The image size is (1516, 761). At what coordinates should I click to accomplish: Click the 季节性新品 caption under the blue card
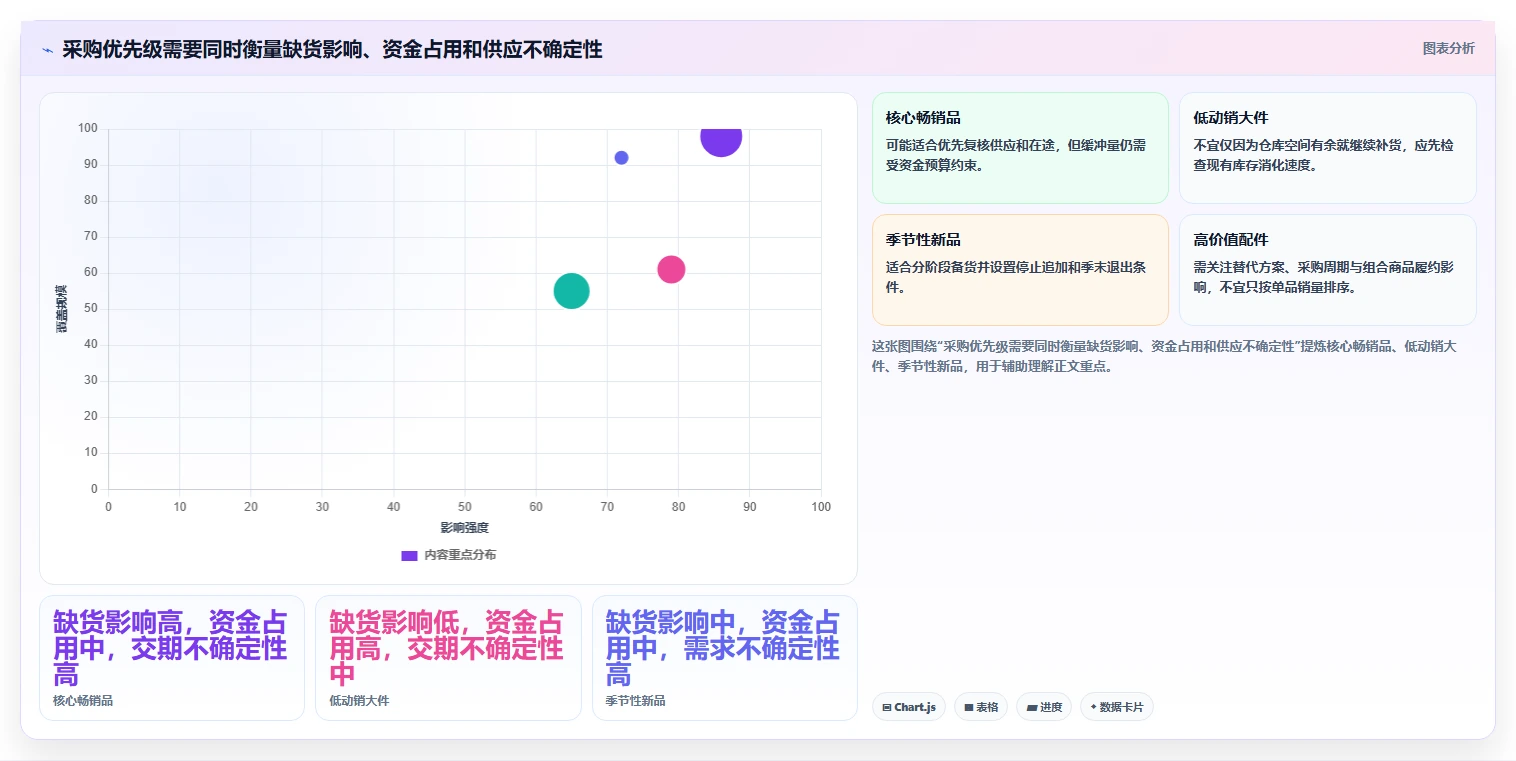click(x=635, y=701)
